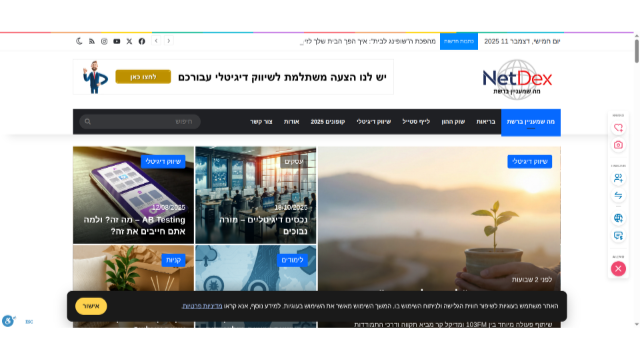640x360 pixels.
Task: Open the Facebook icon in top bar
Action: click(142, 41)
